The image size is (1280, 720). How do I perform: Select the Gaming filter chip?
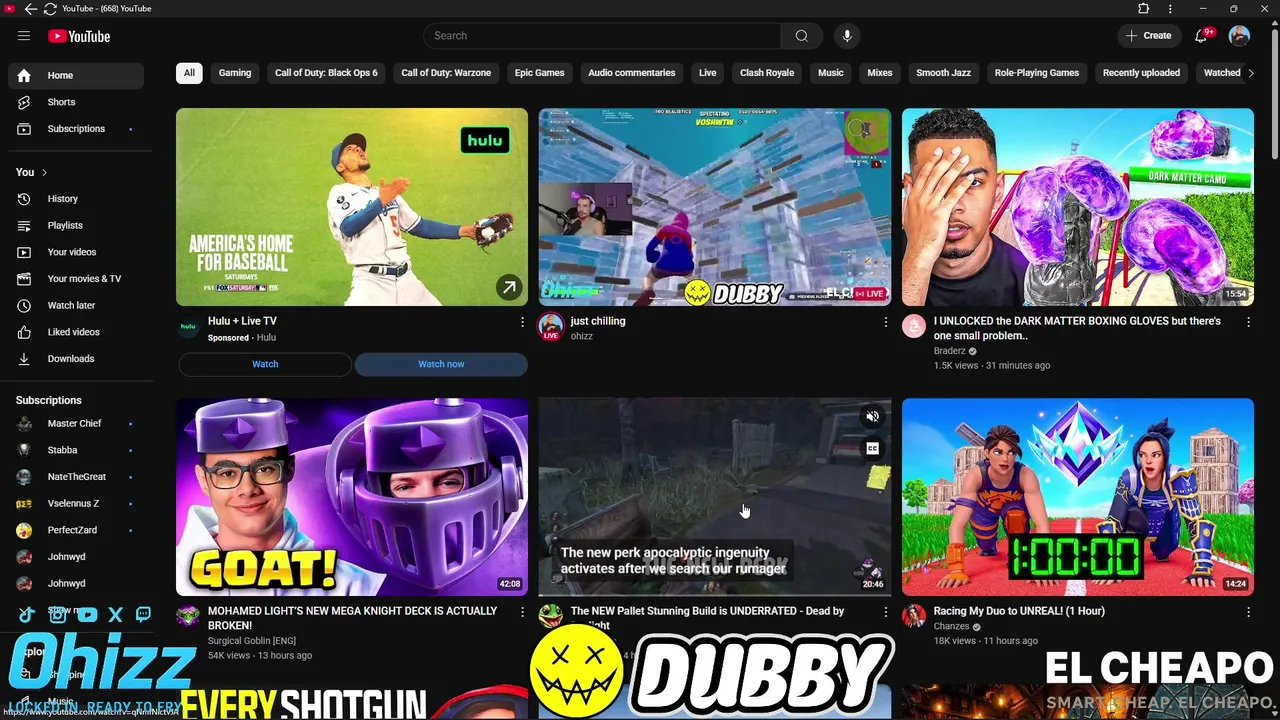tap(235, 73)
